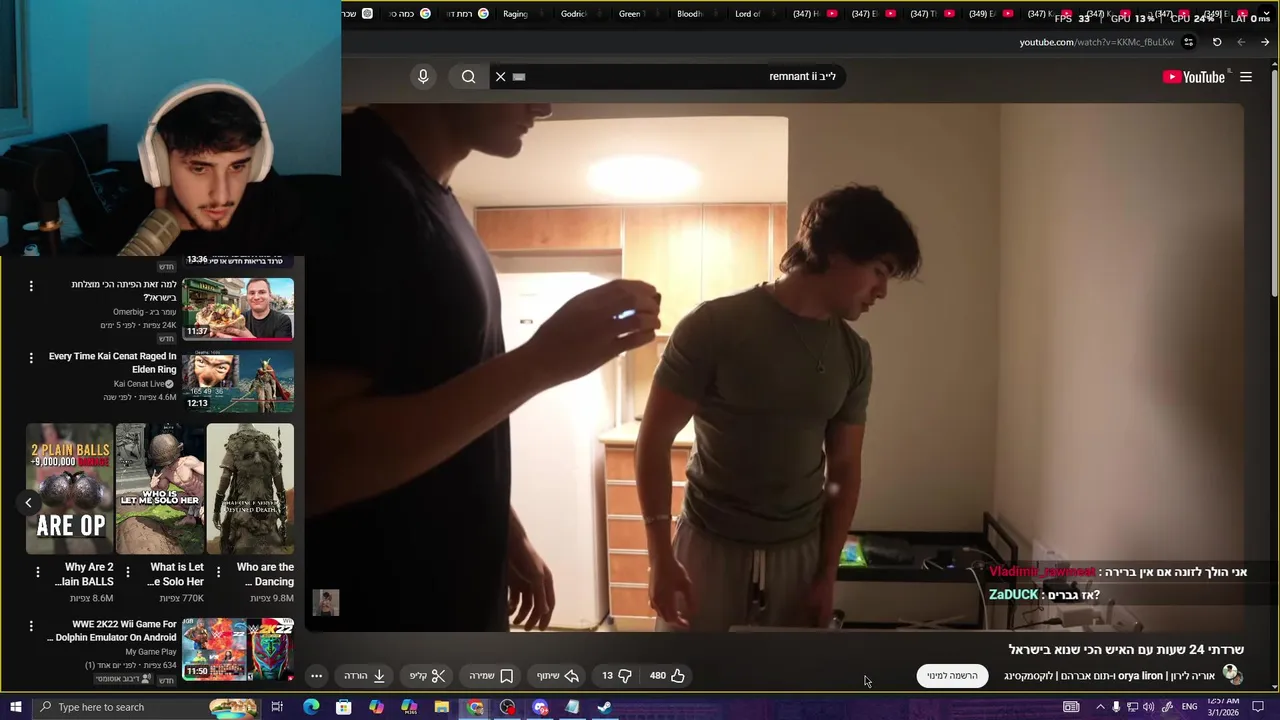Open the Windows Start menu

[16, 707]
